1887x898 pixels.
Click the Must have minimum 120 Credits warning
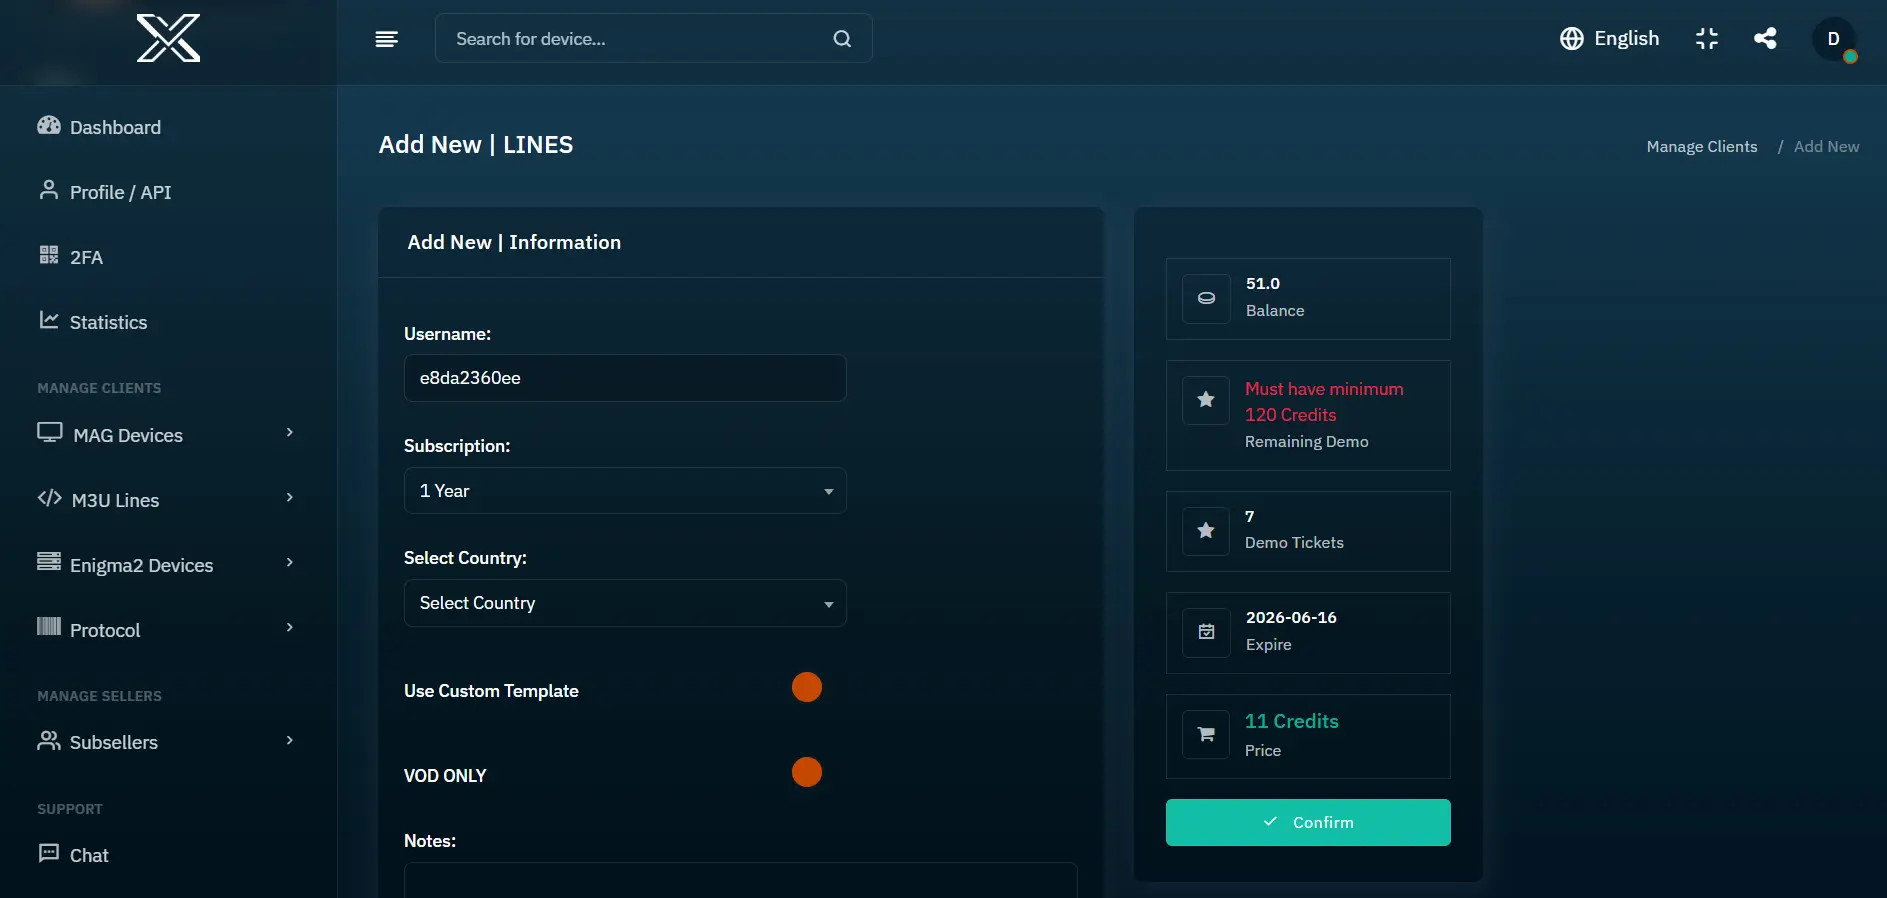tap(1324, 402)
